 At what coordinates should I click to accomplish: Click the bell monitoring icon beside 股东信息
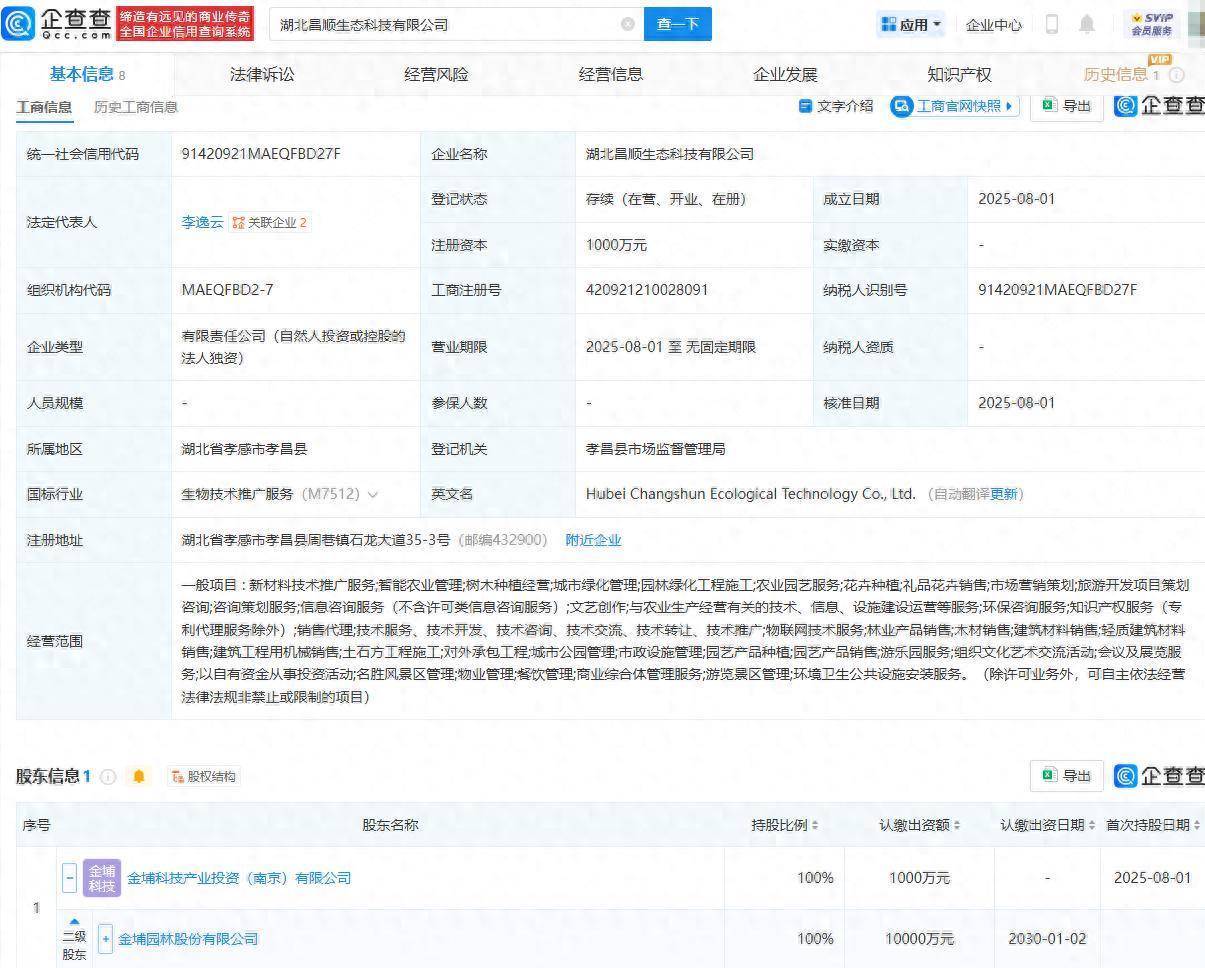(x=139, y=776)
